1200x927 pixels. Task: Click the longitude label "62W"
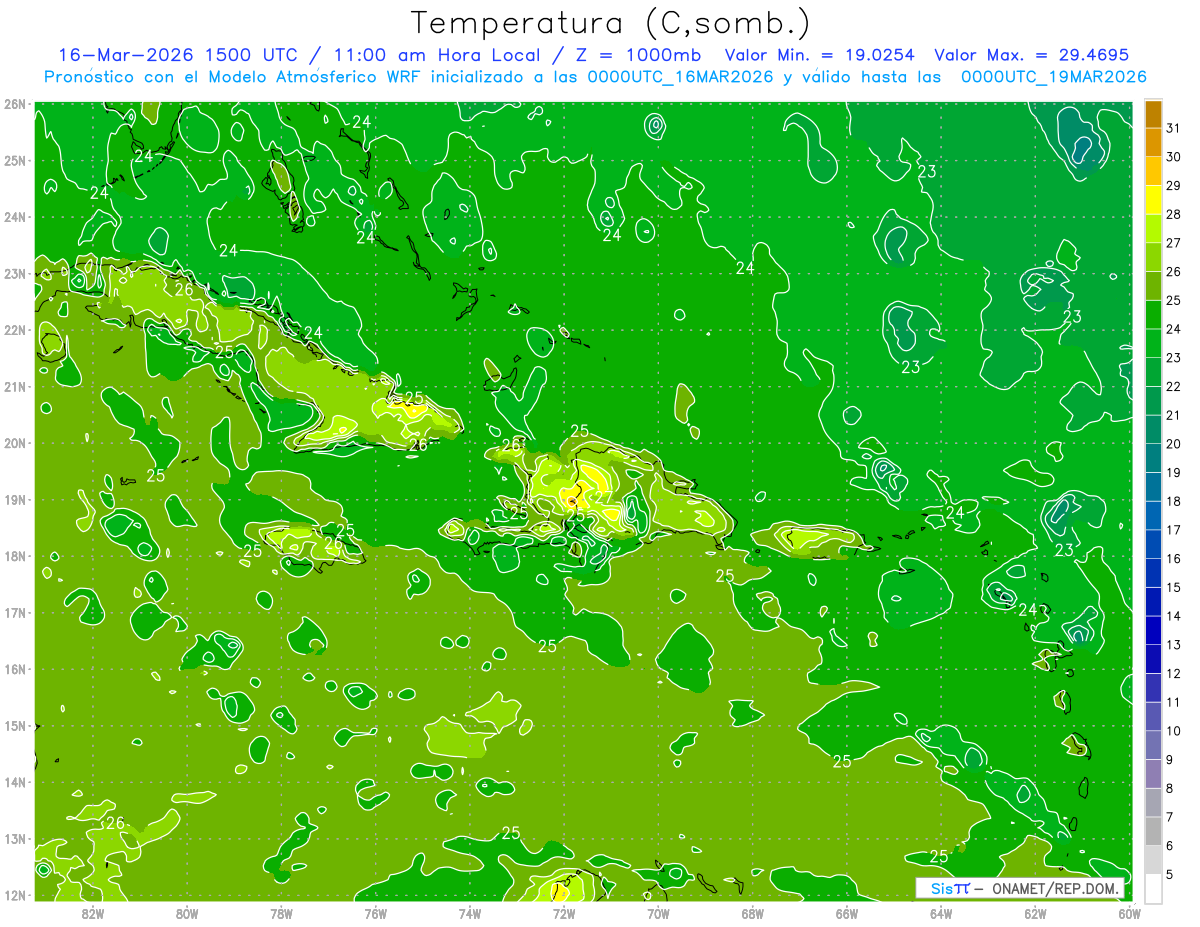[x=1035, y=913]
